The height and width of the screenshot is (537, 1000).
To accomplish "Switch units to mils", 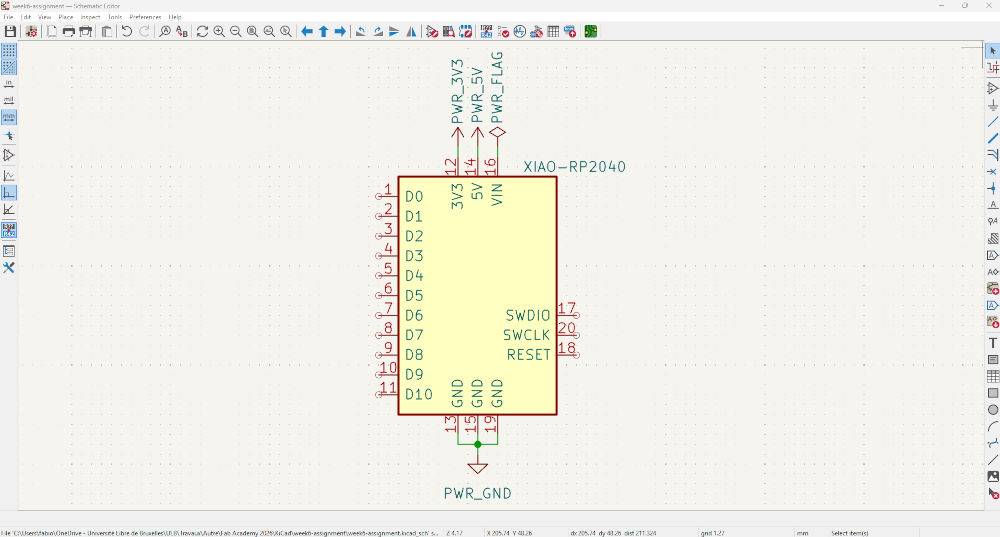I will pyautogui.click(x=9, y=100).
